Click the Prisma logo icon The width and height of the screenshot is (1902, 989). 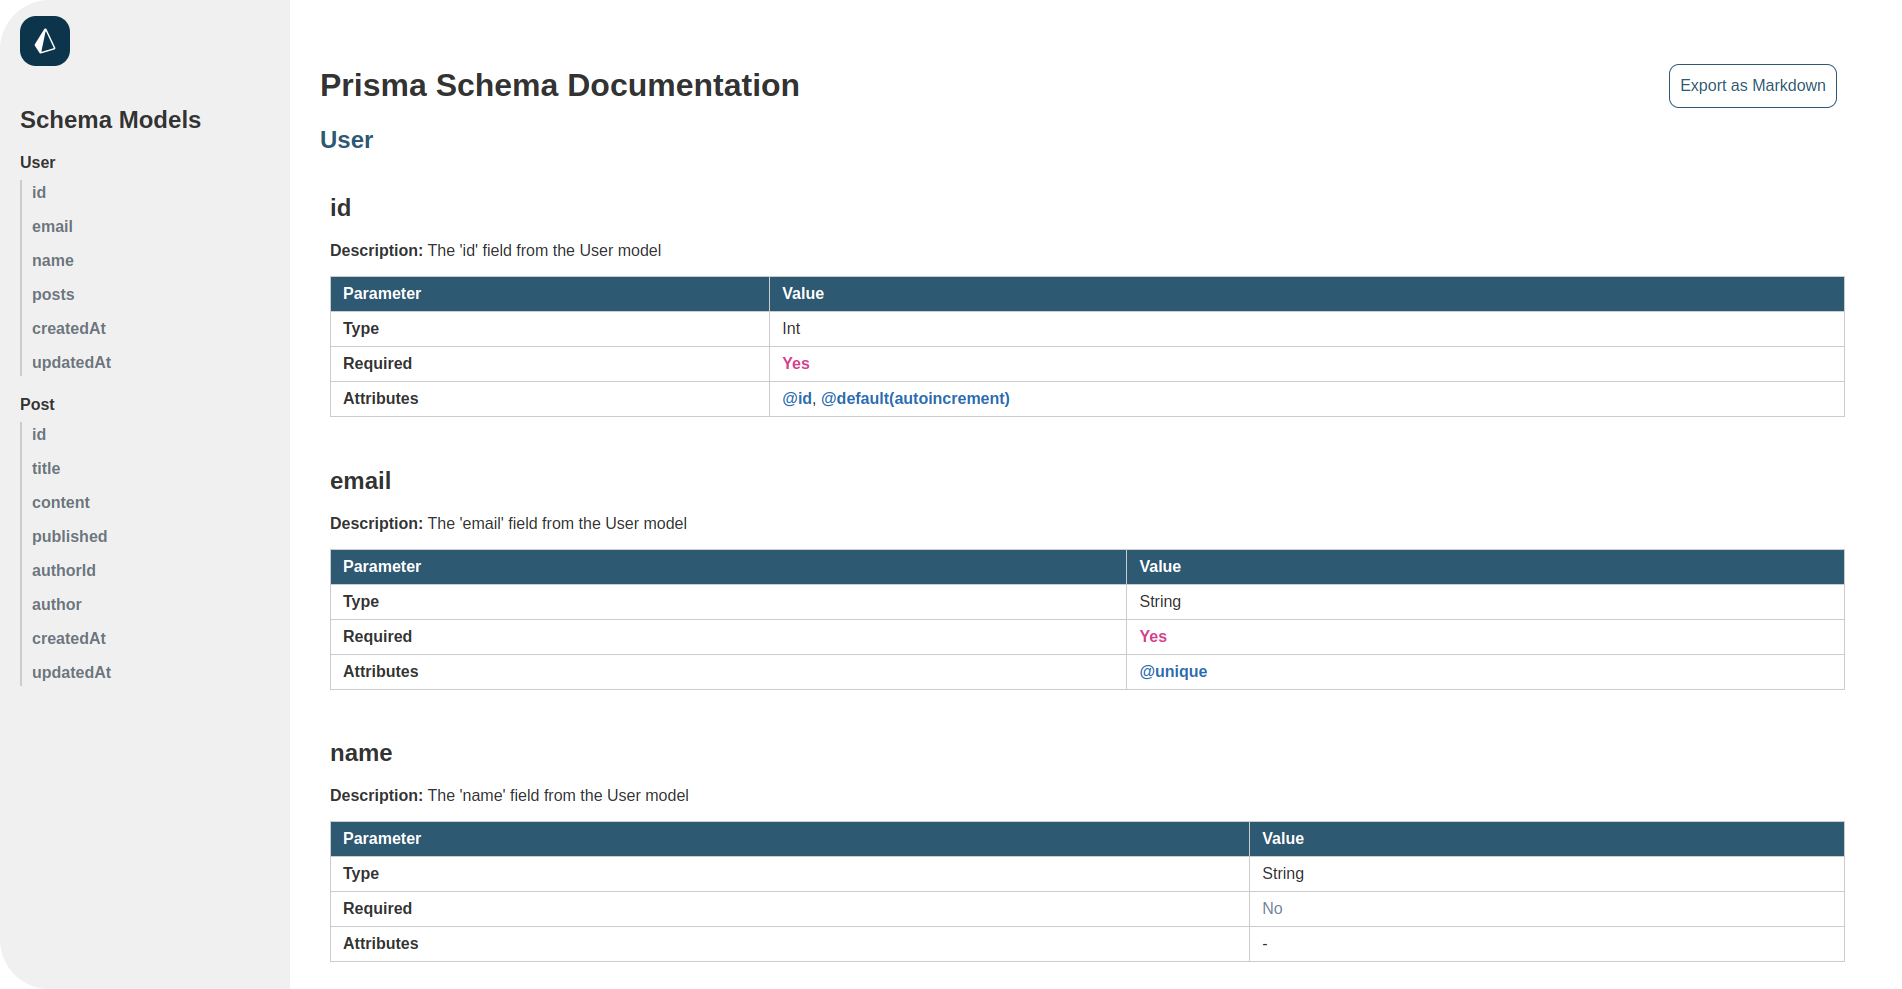click(45, 41)
